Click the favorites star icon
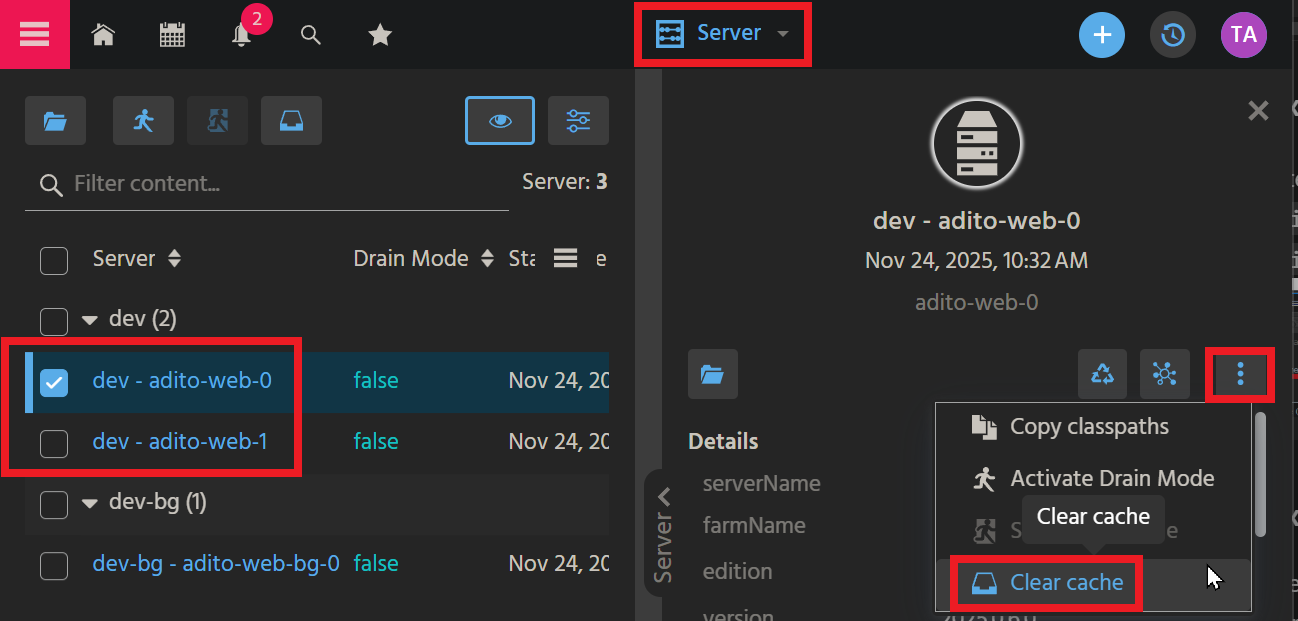This screenshot has height=621, width=1298. click(x=380, y=35)
